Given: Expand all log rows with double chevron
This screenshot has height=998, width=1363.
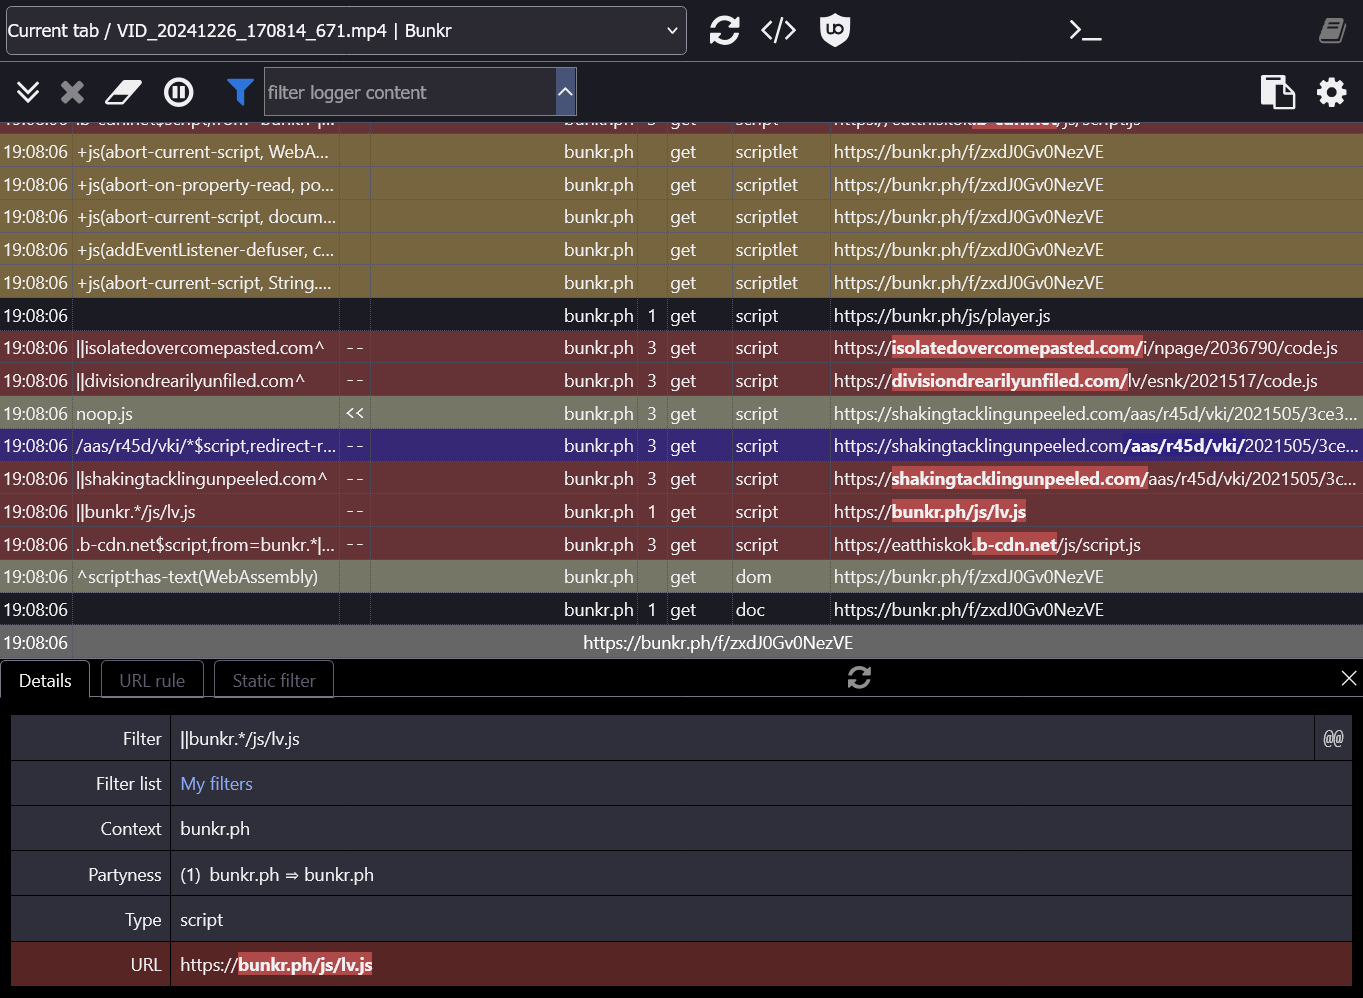Looking at the screenshot, I should click(x=28, y=93).
